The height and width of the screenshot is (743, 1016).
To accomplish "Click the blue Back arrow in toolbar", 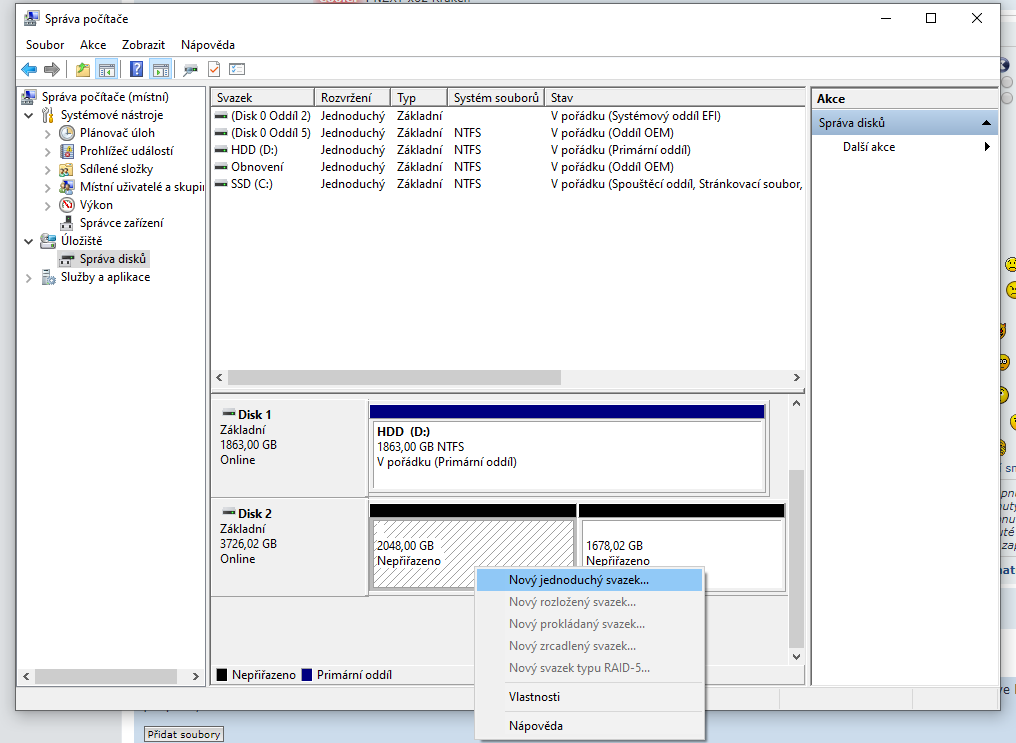I will 29,69.
